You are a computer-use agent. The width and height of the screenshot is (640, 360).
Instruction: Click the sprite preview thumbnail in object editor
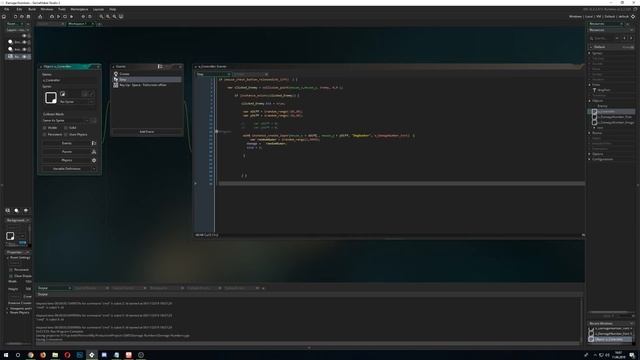click(51, 98)
